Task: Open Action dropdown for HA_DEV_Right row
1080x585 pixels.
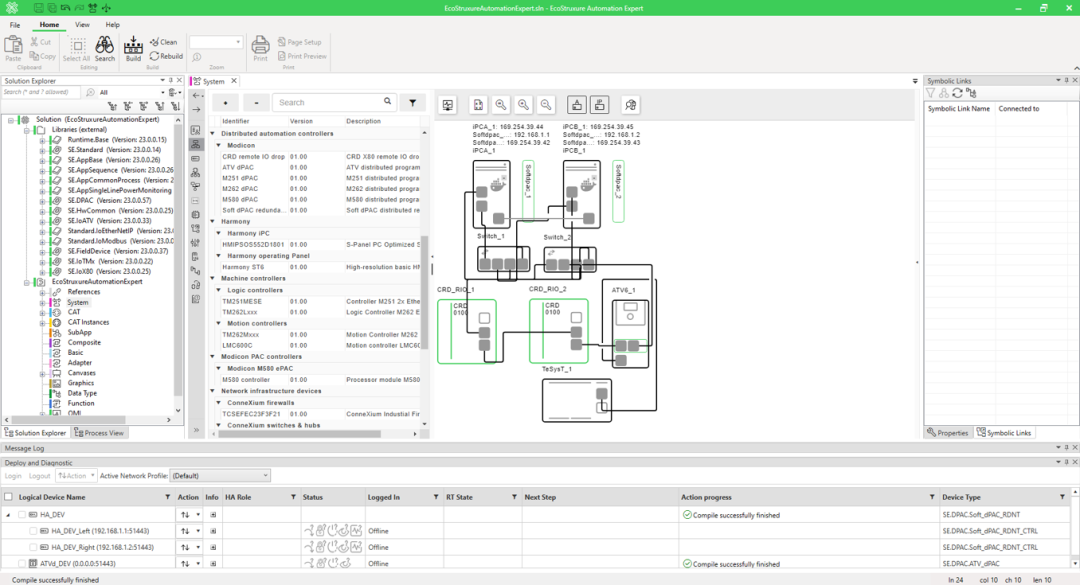Action: pos(198,548)
